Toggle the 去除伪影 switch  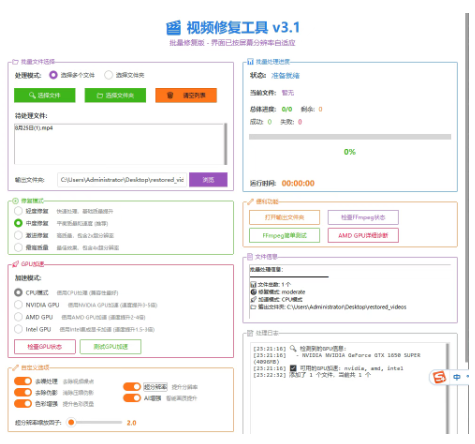[x=23, y=392]
